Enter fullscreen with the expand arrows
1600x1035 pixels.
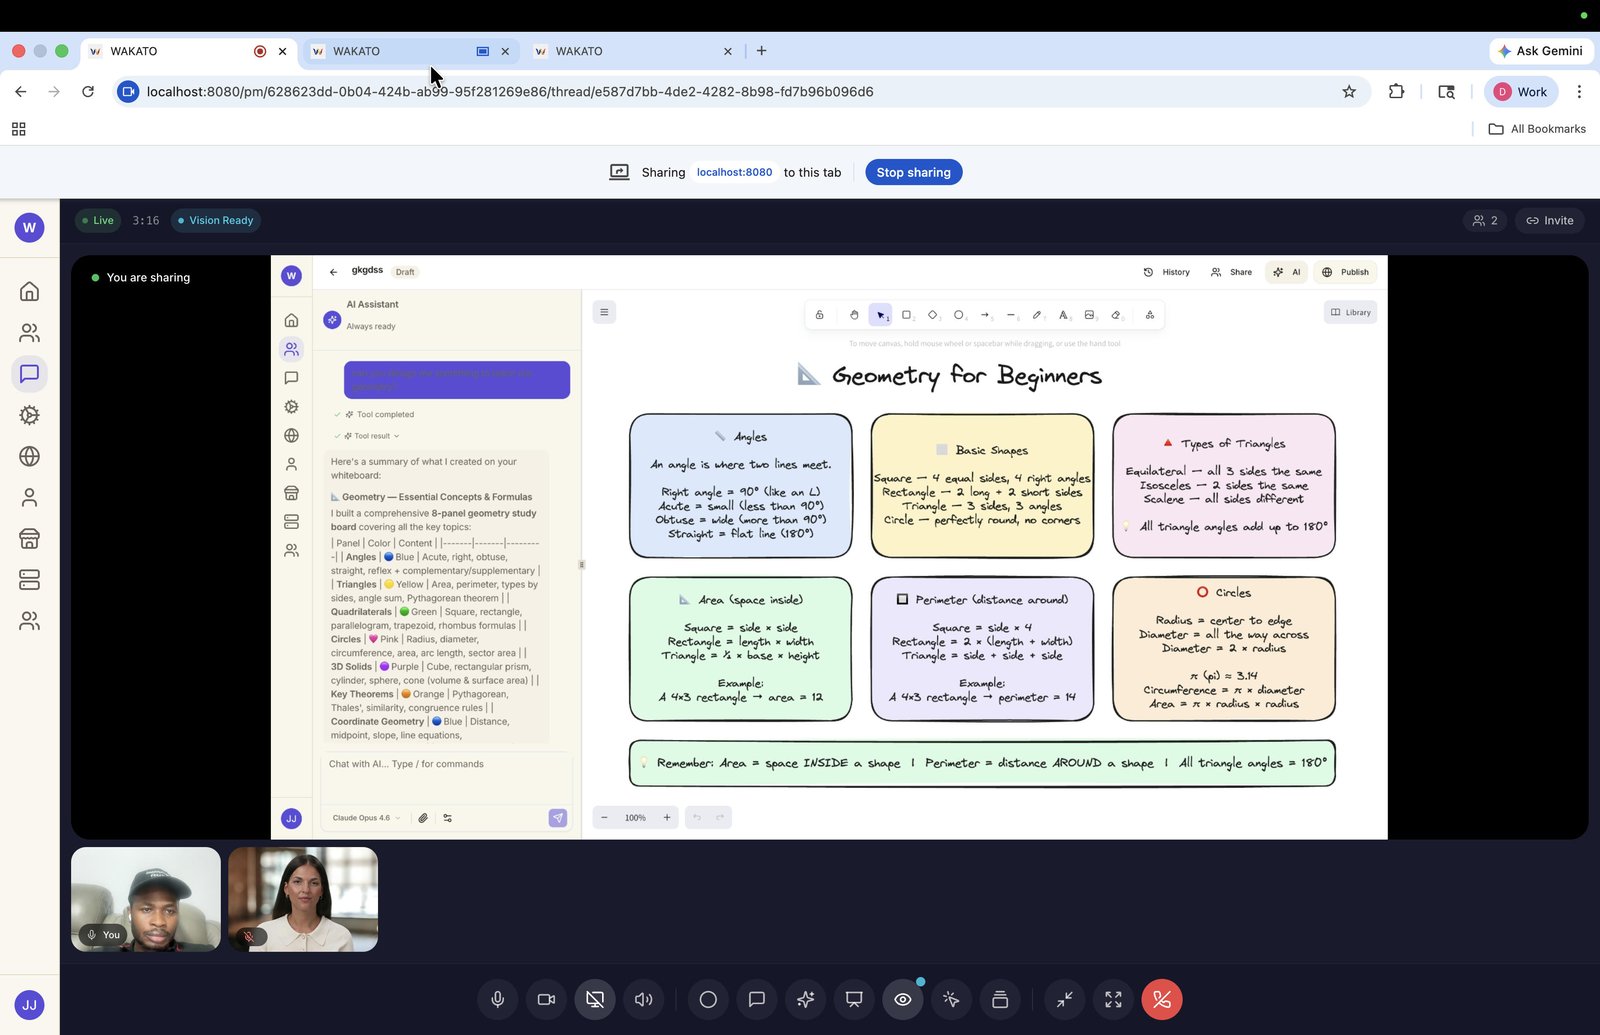point(1113,999)
